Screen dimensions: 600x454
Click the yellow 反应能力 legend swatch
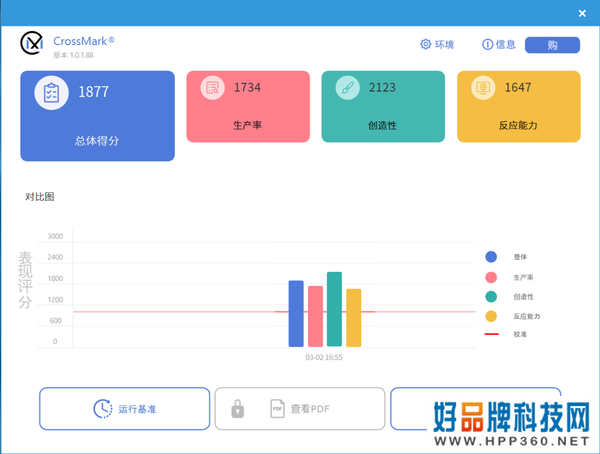491,316
